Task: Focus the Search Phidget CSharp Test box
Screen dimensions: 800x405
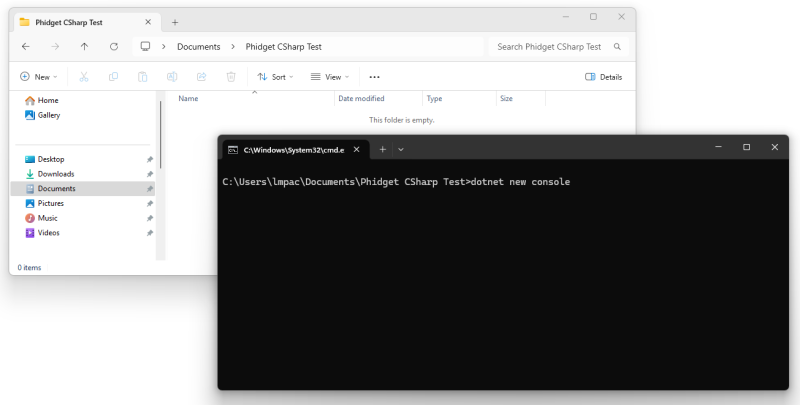Action: [558, 46]
